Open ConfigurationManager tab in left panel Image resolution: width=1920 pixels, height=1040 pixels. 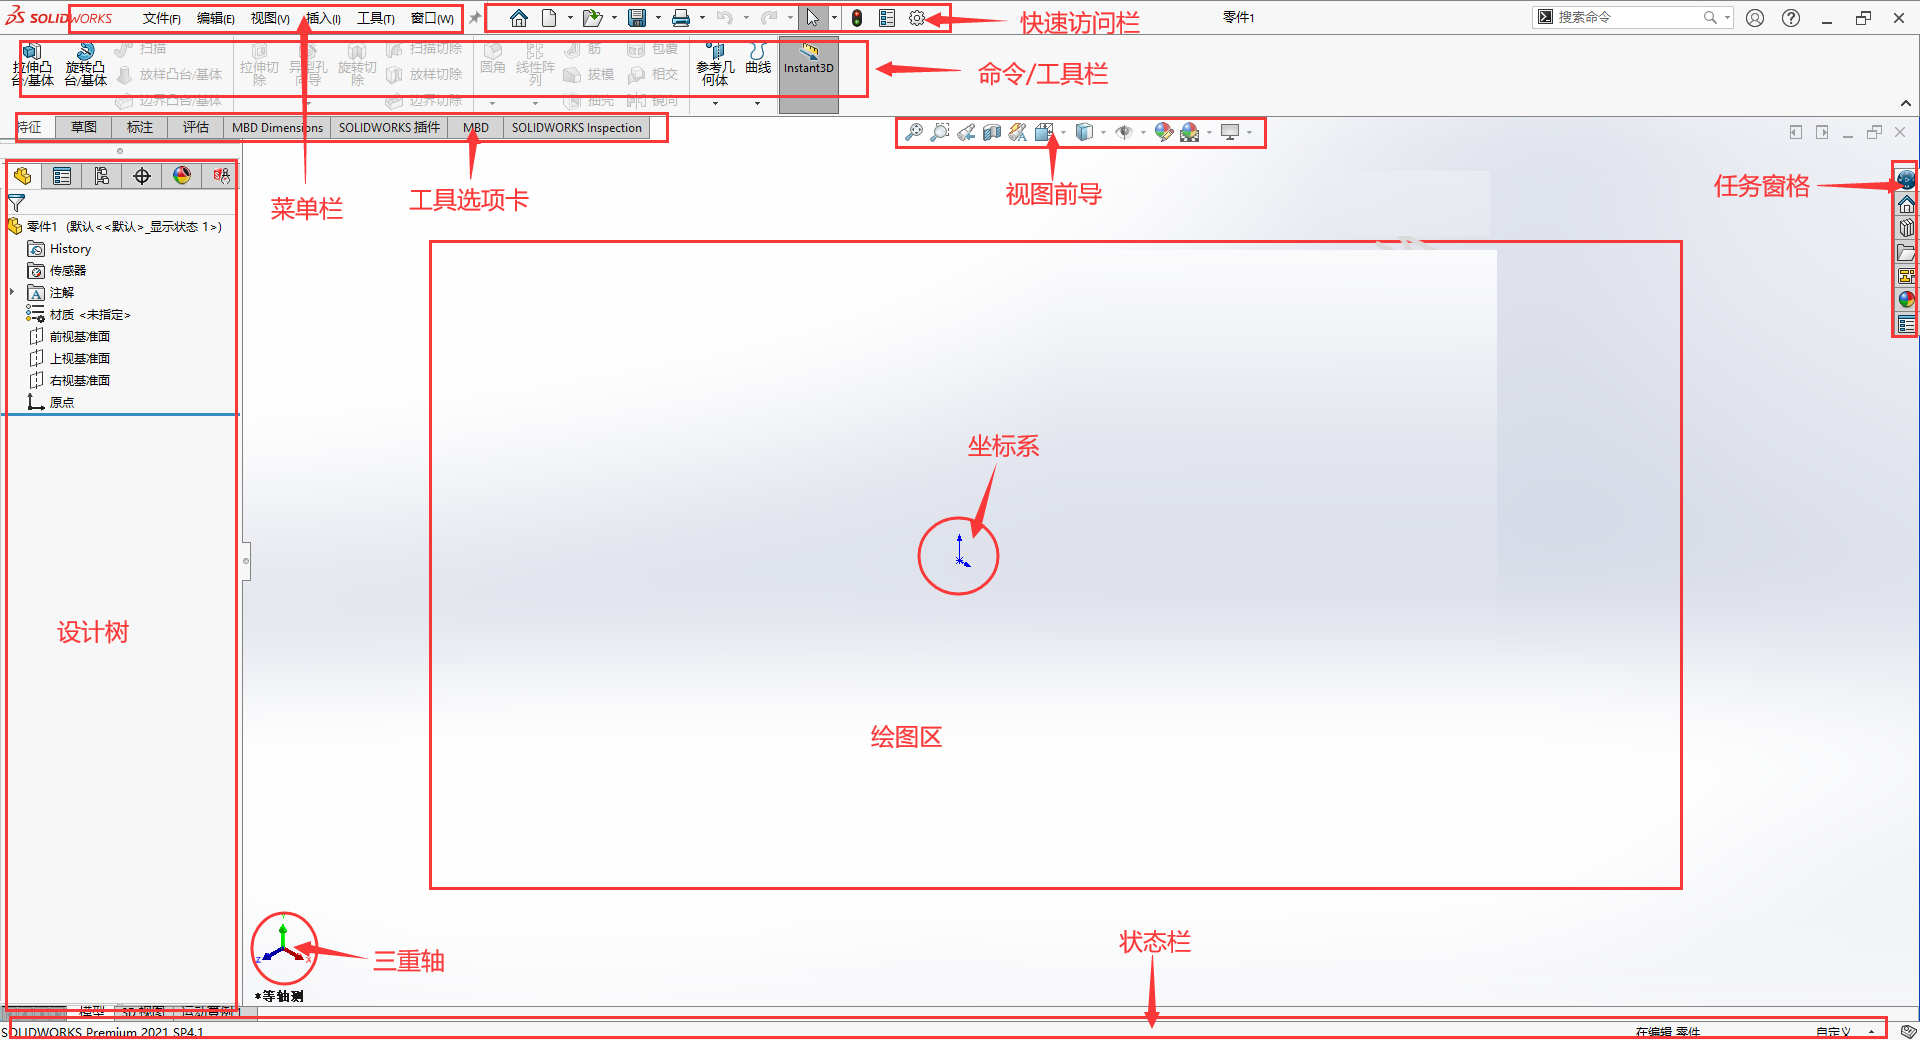tap(102, 176)
